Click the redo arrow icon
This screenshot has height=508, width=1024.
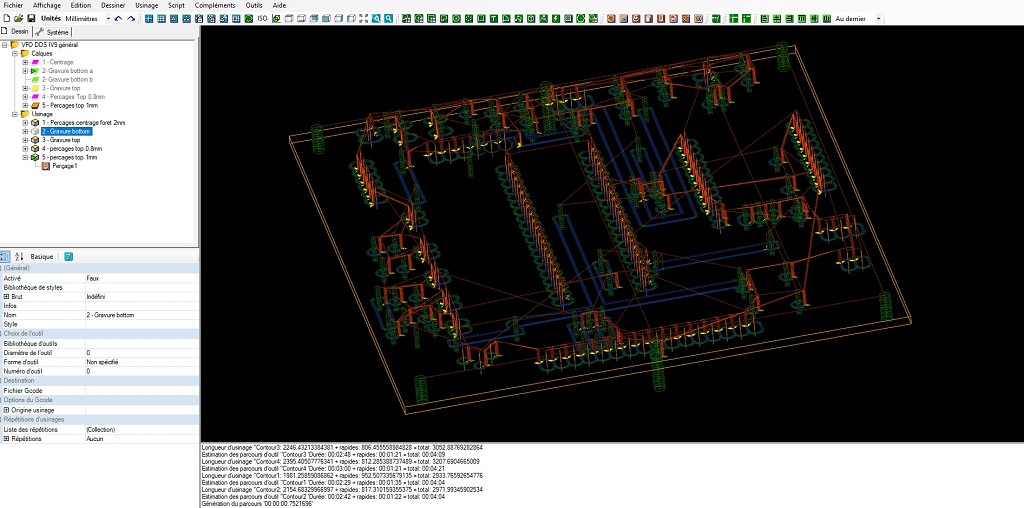[x=133, y=18]
